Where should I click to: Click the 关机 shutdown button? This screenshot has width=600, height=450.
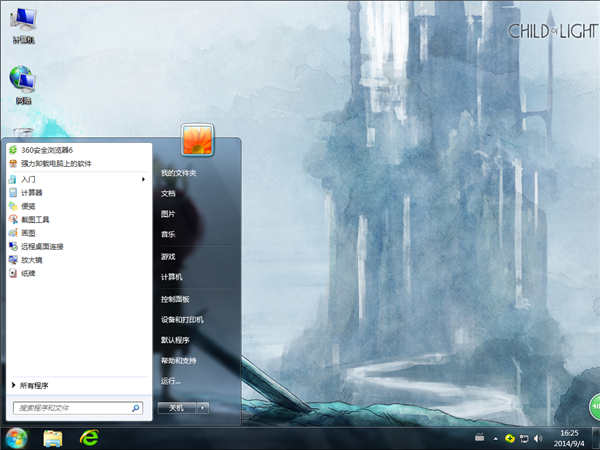[174, 408]
